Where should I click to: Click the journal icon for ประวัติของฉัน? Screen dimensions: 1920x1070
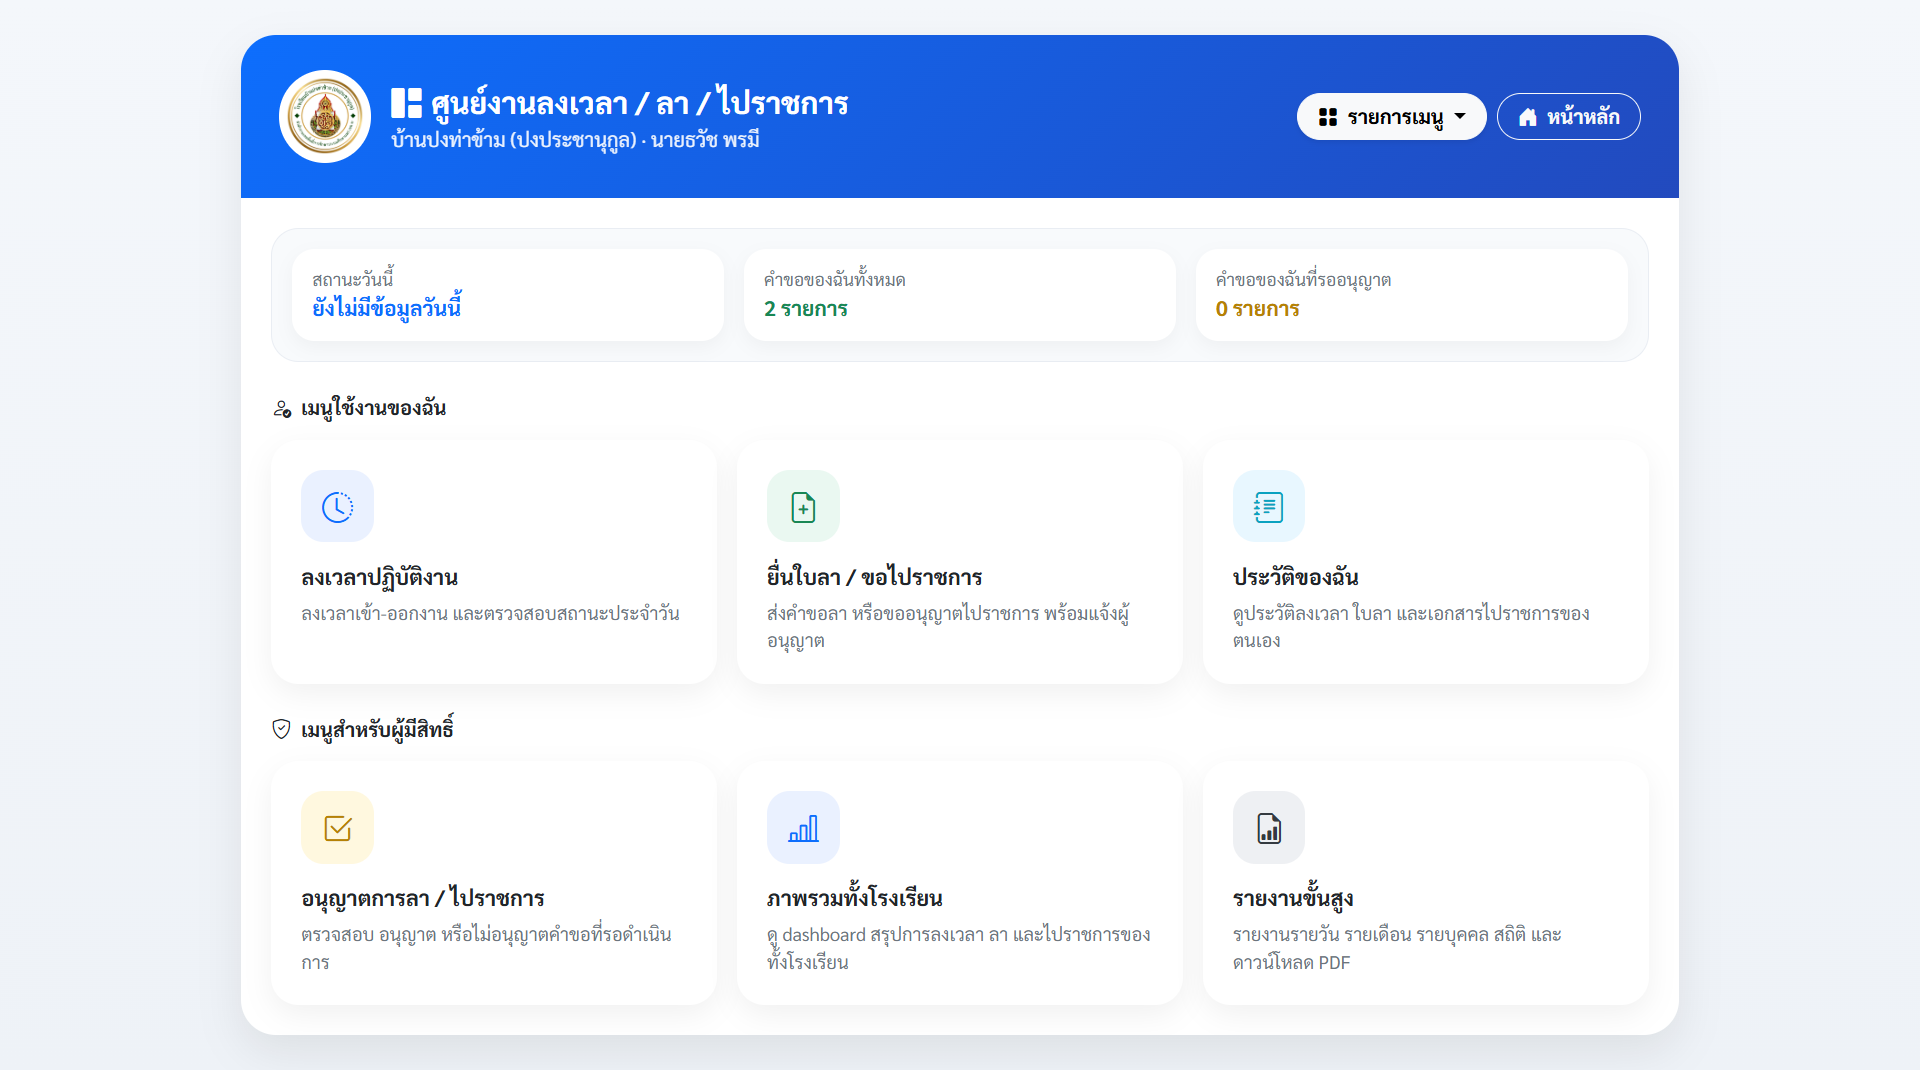point(1269,507)
